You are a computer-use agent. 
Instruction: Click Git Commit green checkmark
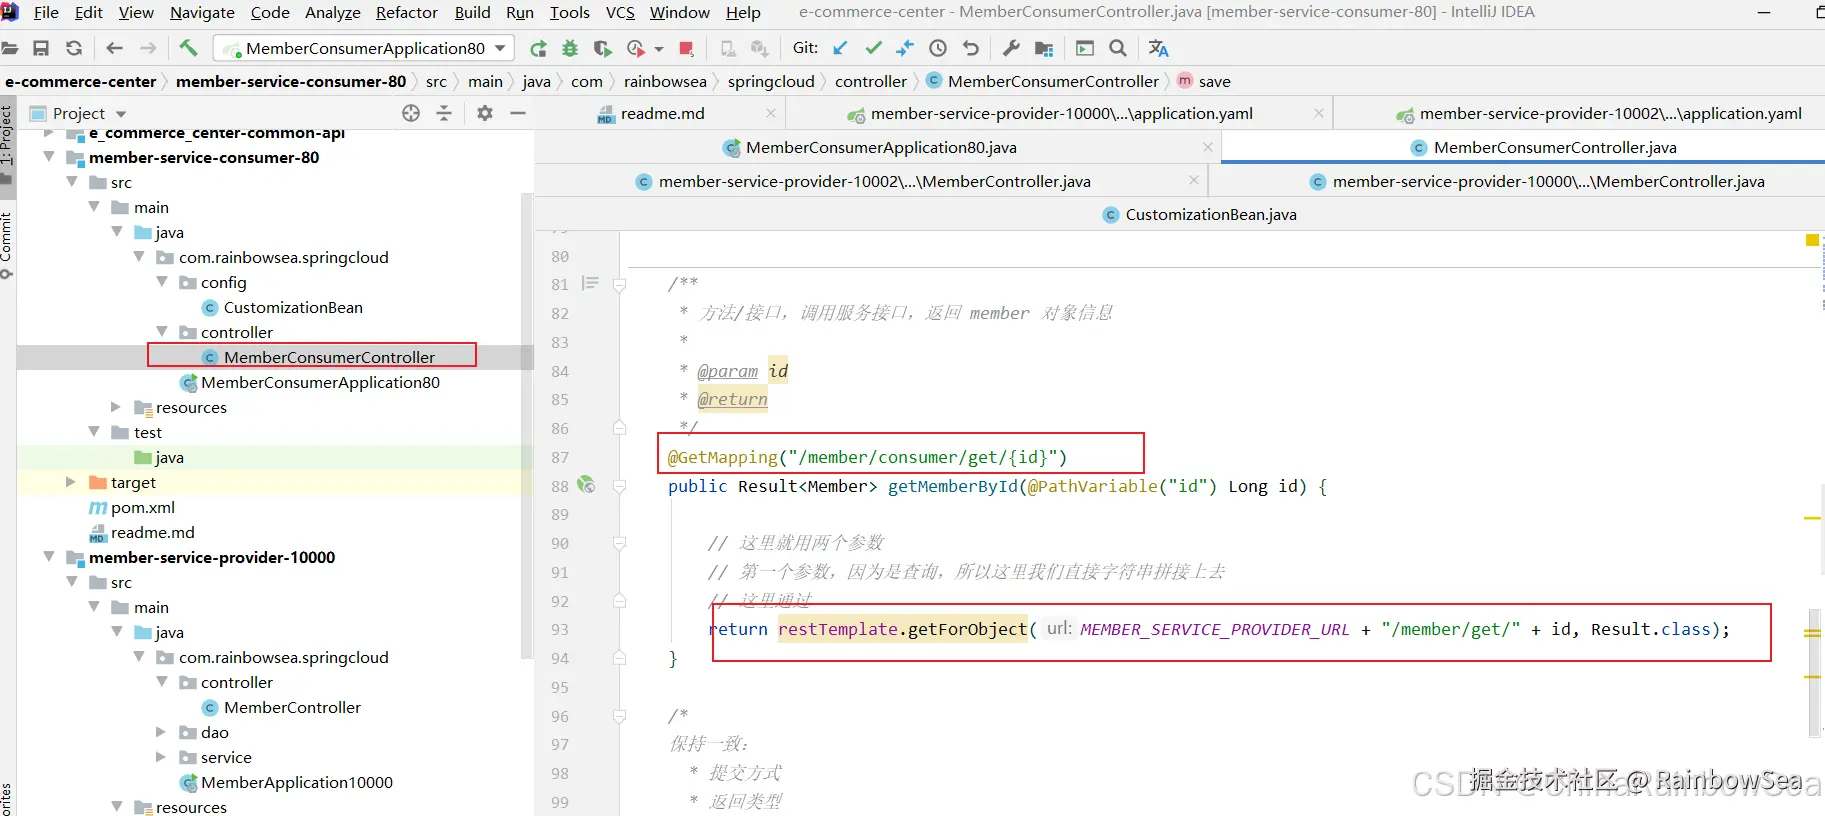tap(873, 48)
